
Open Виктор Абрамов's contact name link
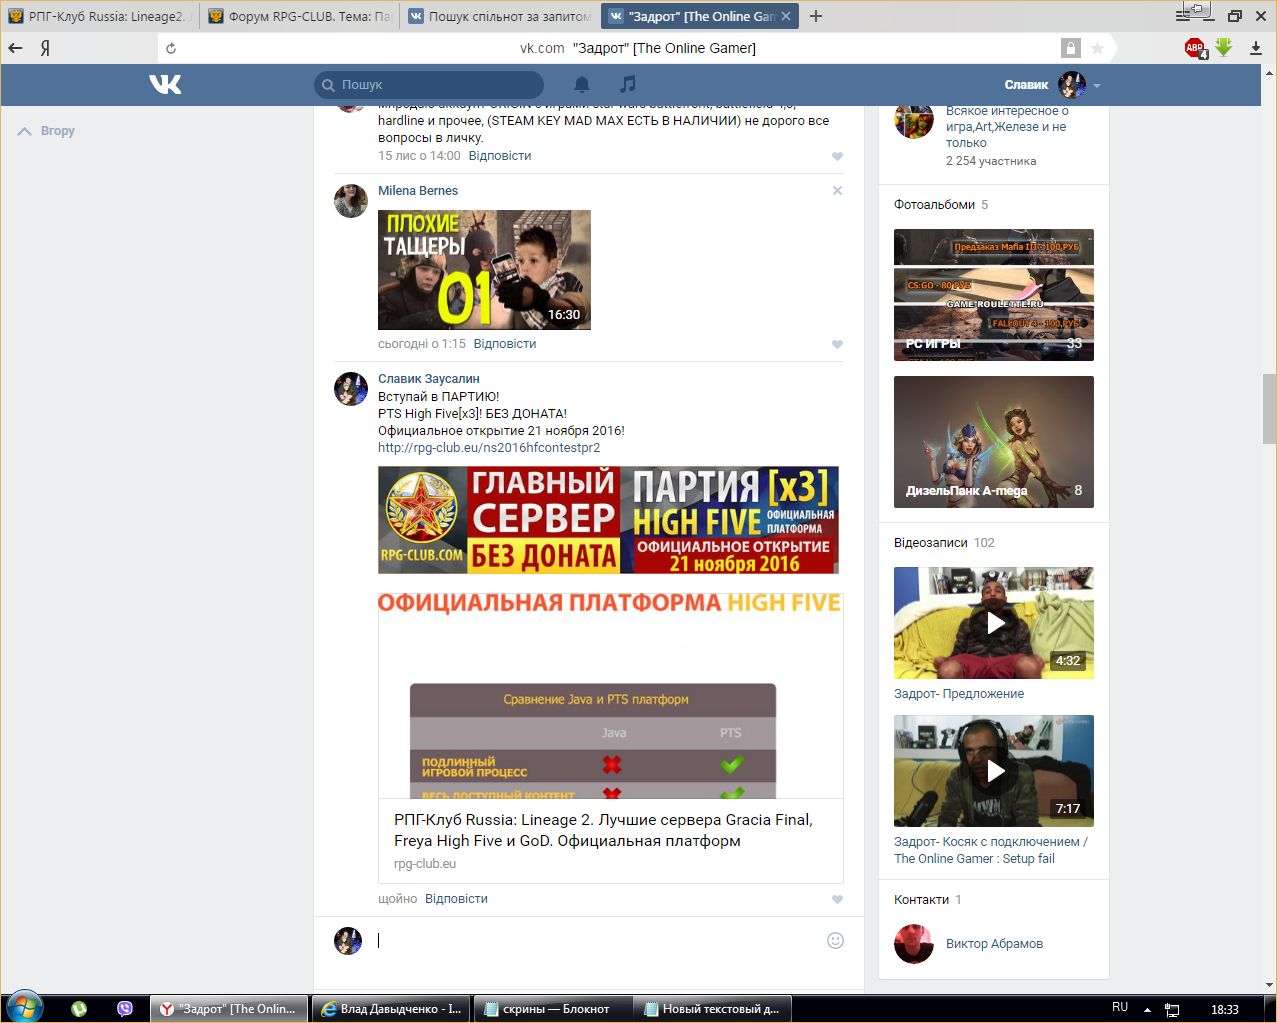pyautogui.click(x=994, y=944)
